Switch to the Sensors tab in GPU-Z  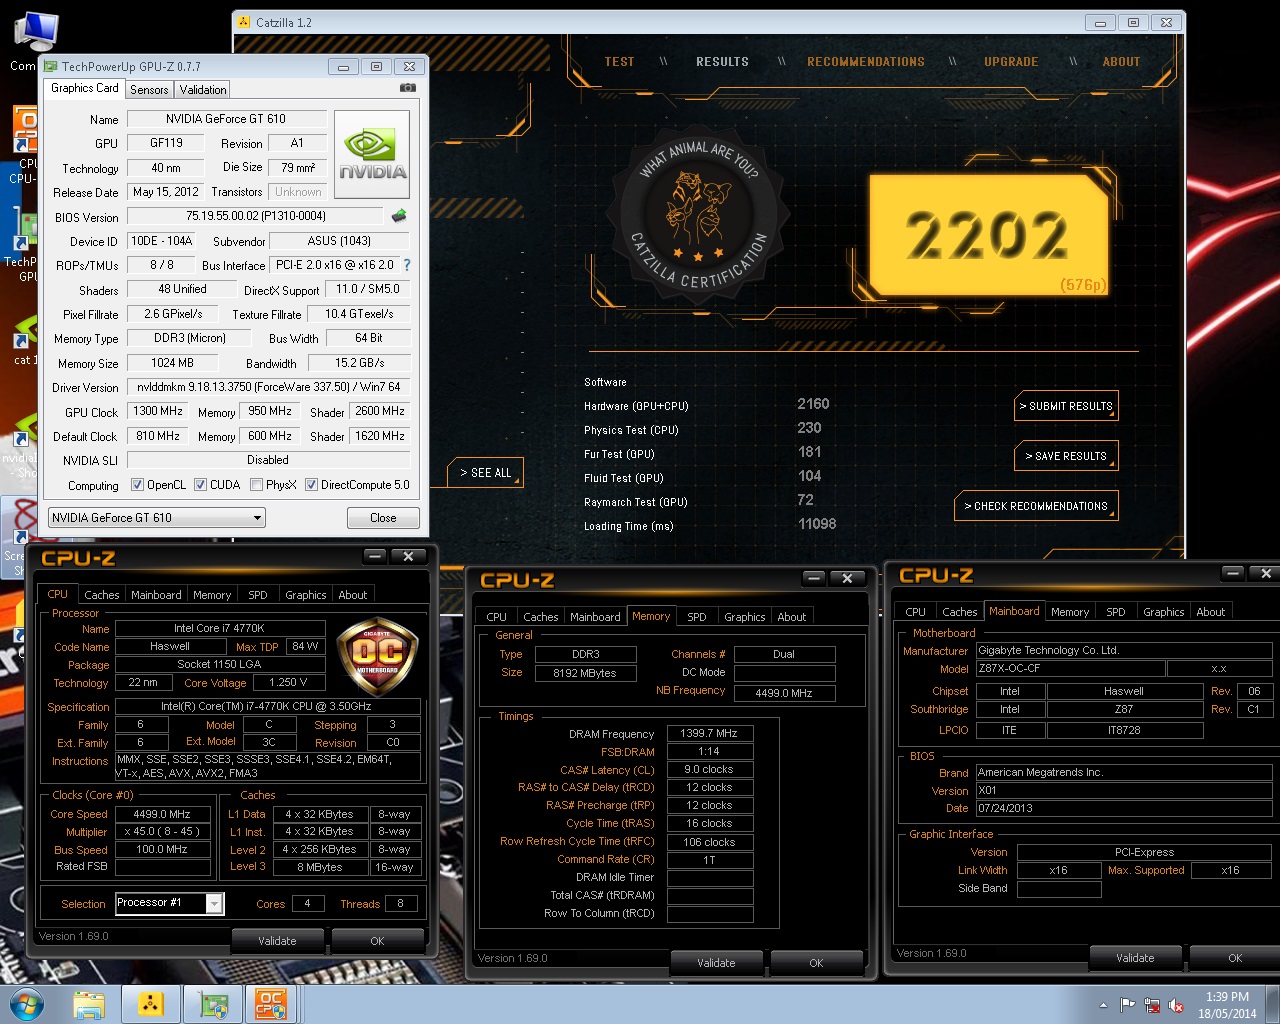149,90
